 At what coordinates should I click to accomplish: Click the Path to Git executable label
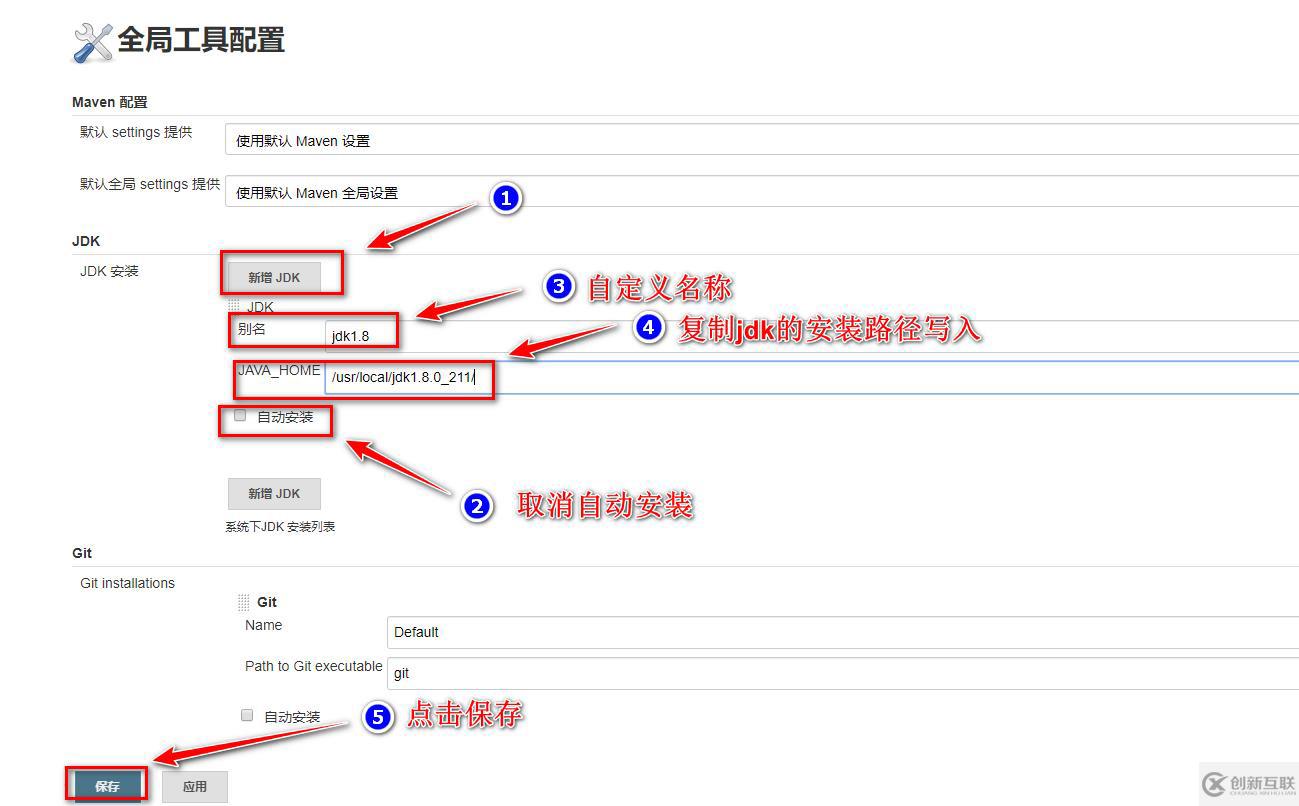313,666
